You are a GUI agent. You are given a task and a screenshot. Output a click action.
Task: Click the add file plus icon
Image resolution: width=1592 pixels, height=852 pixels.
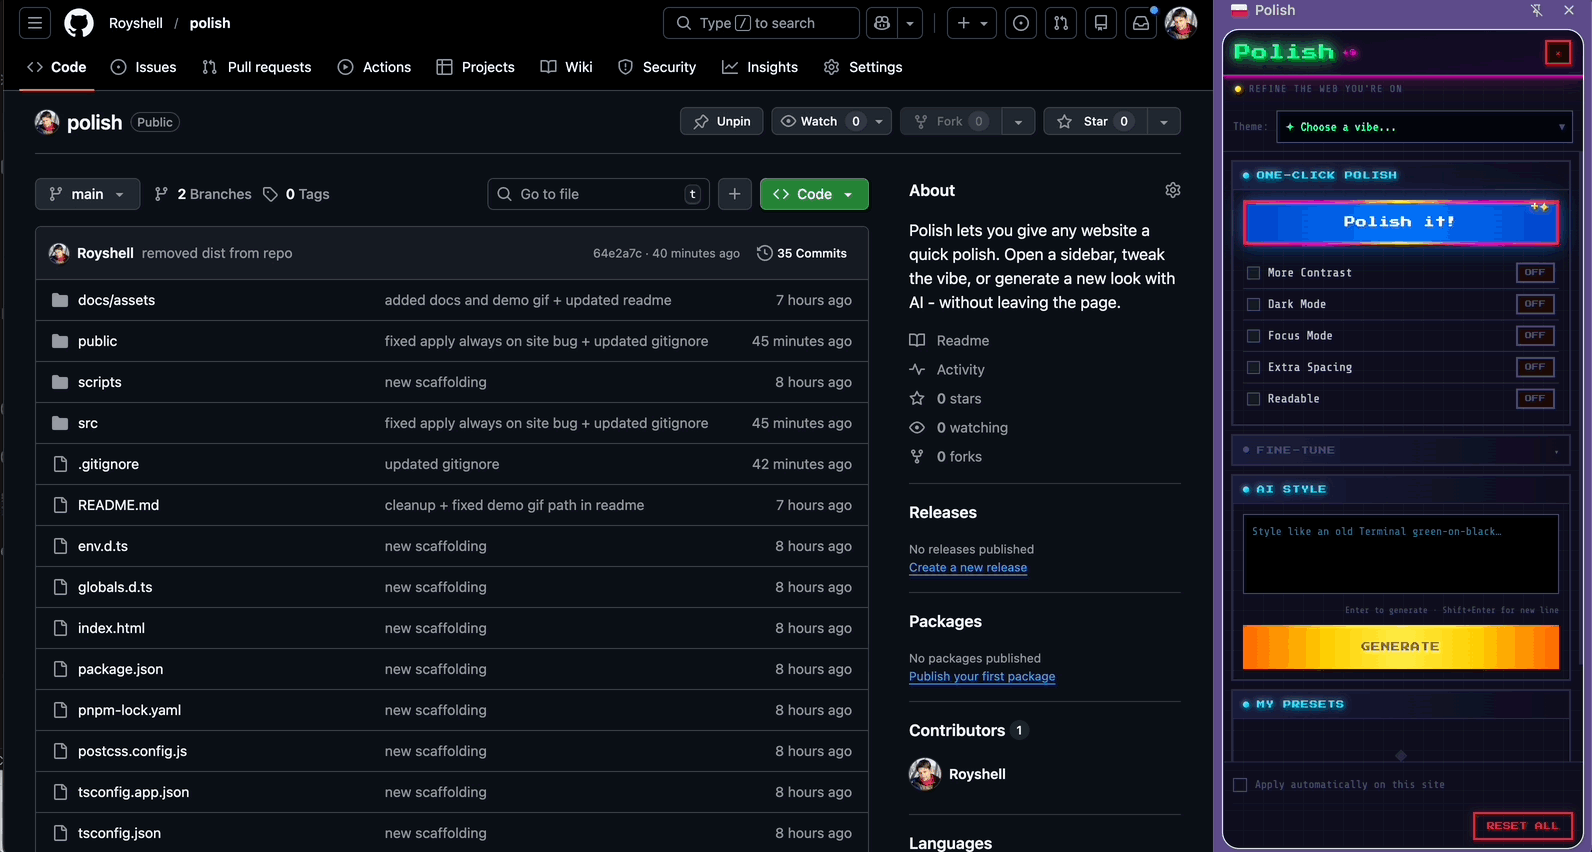[735, 194]
